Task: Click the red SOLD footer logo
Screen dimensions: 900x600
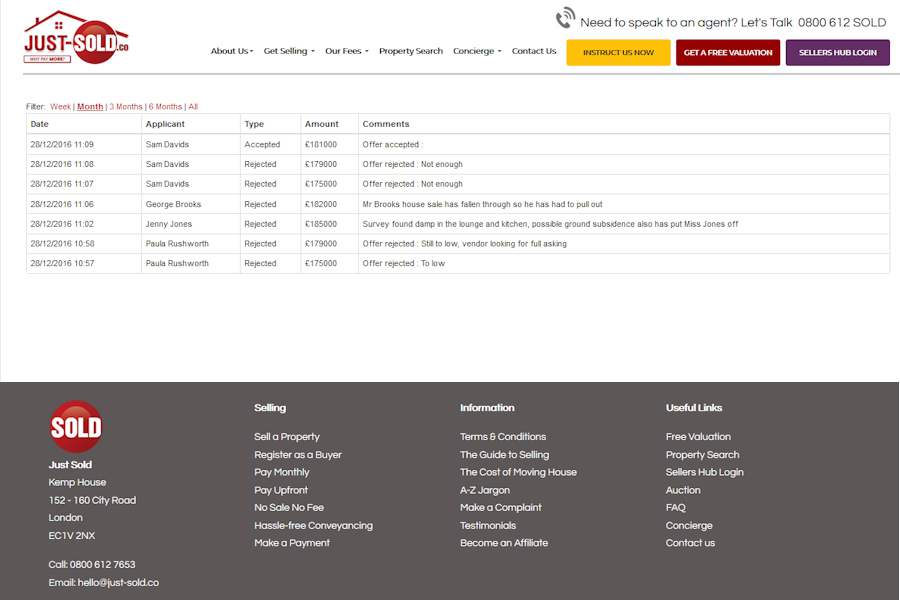Action: tap(76, 427)
